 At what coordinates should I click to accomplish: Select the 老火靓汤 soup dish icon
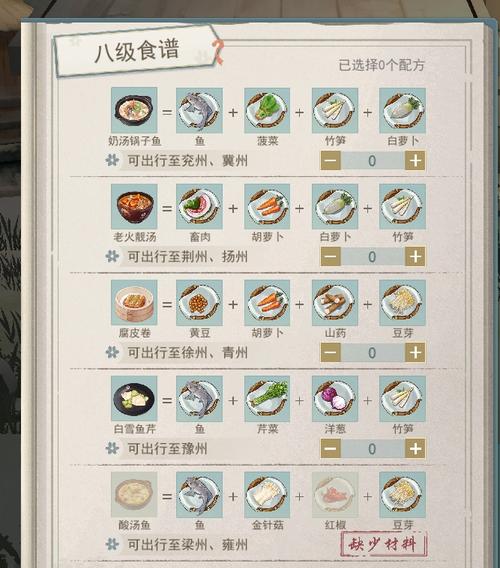point(134,206)
